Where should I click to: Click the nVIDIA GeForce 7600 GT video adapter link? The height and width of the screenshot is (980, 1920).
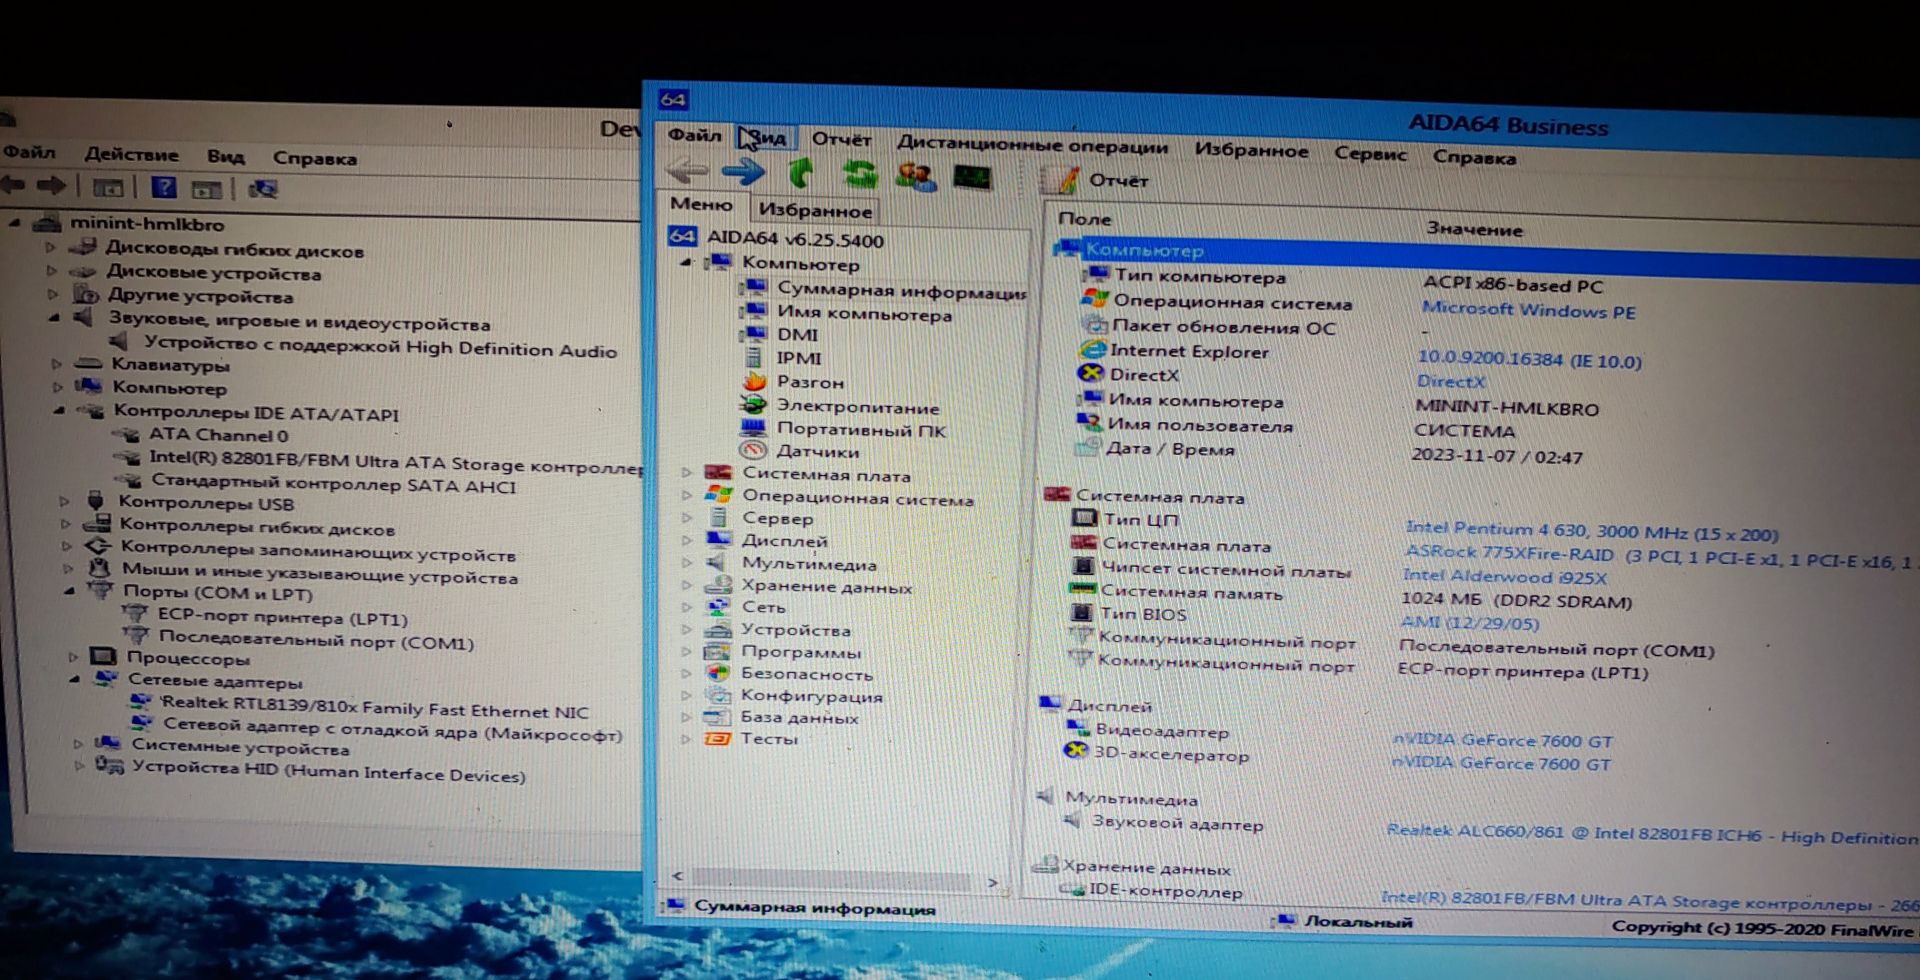(x=1502, y=740)
